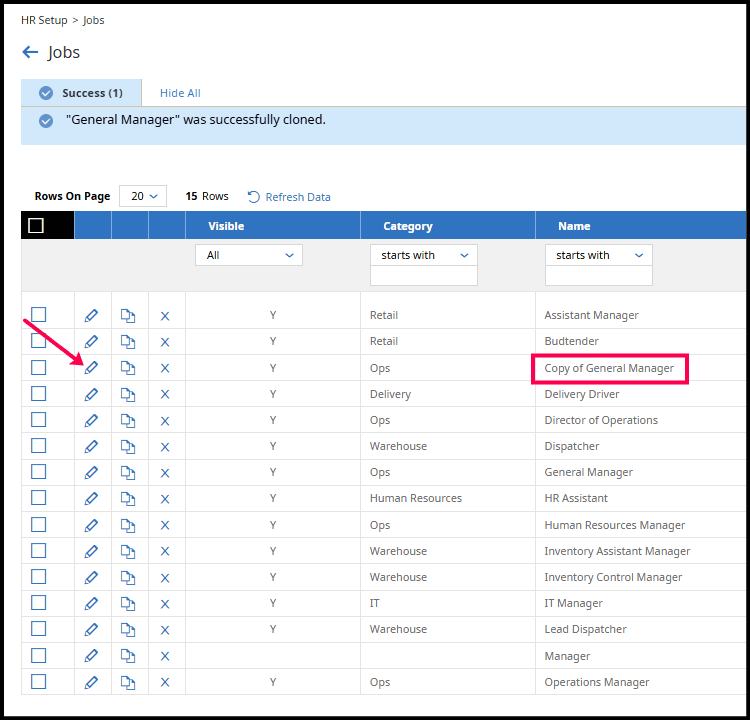The width and height of the screenshot is (750, 720).
Task: Edit the Delivery Driver job
Action: pyautogui.click(x=91, y=394)
